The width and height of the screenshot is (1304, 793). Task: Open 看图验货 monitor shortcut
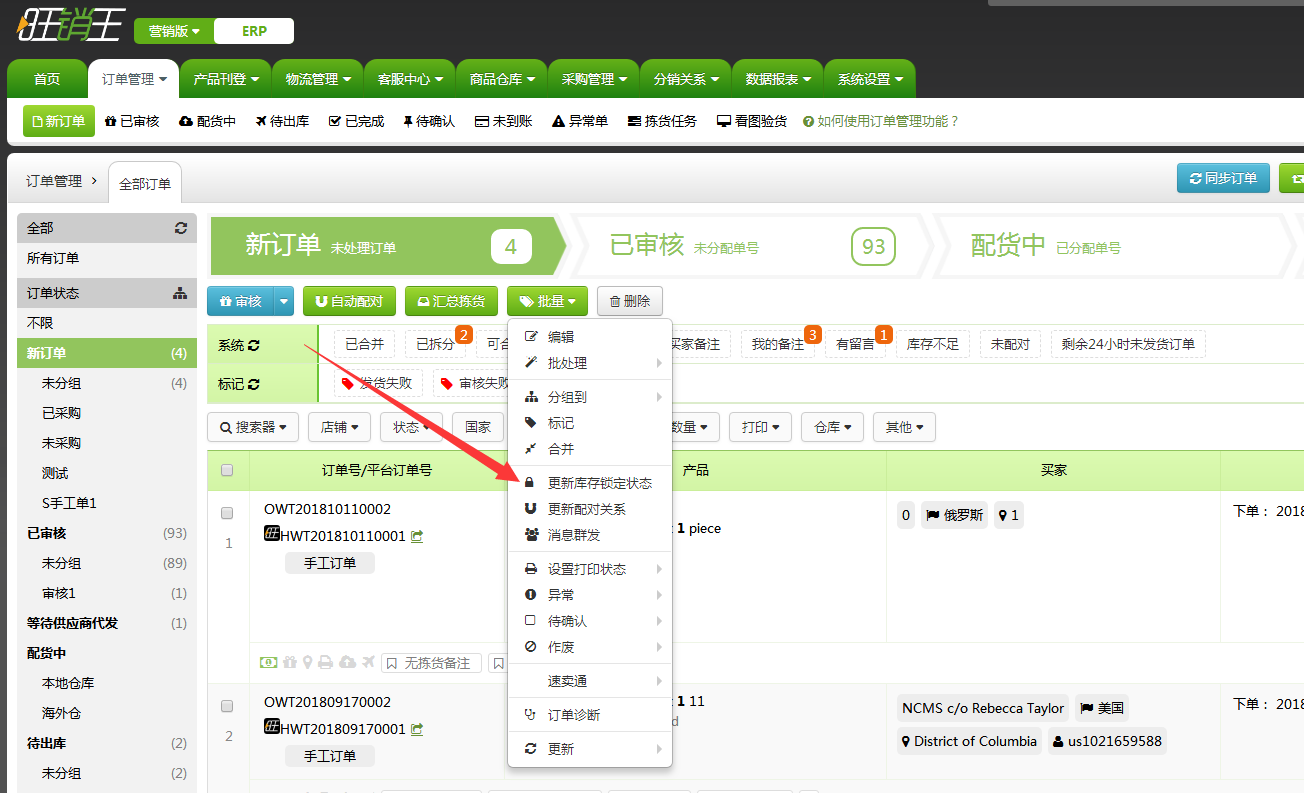(x=752, y=121)
